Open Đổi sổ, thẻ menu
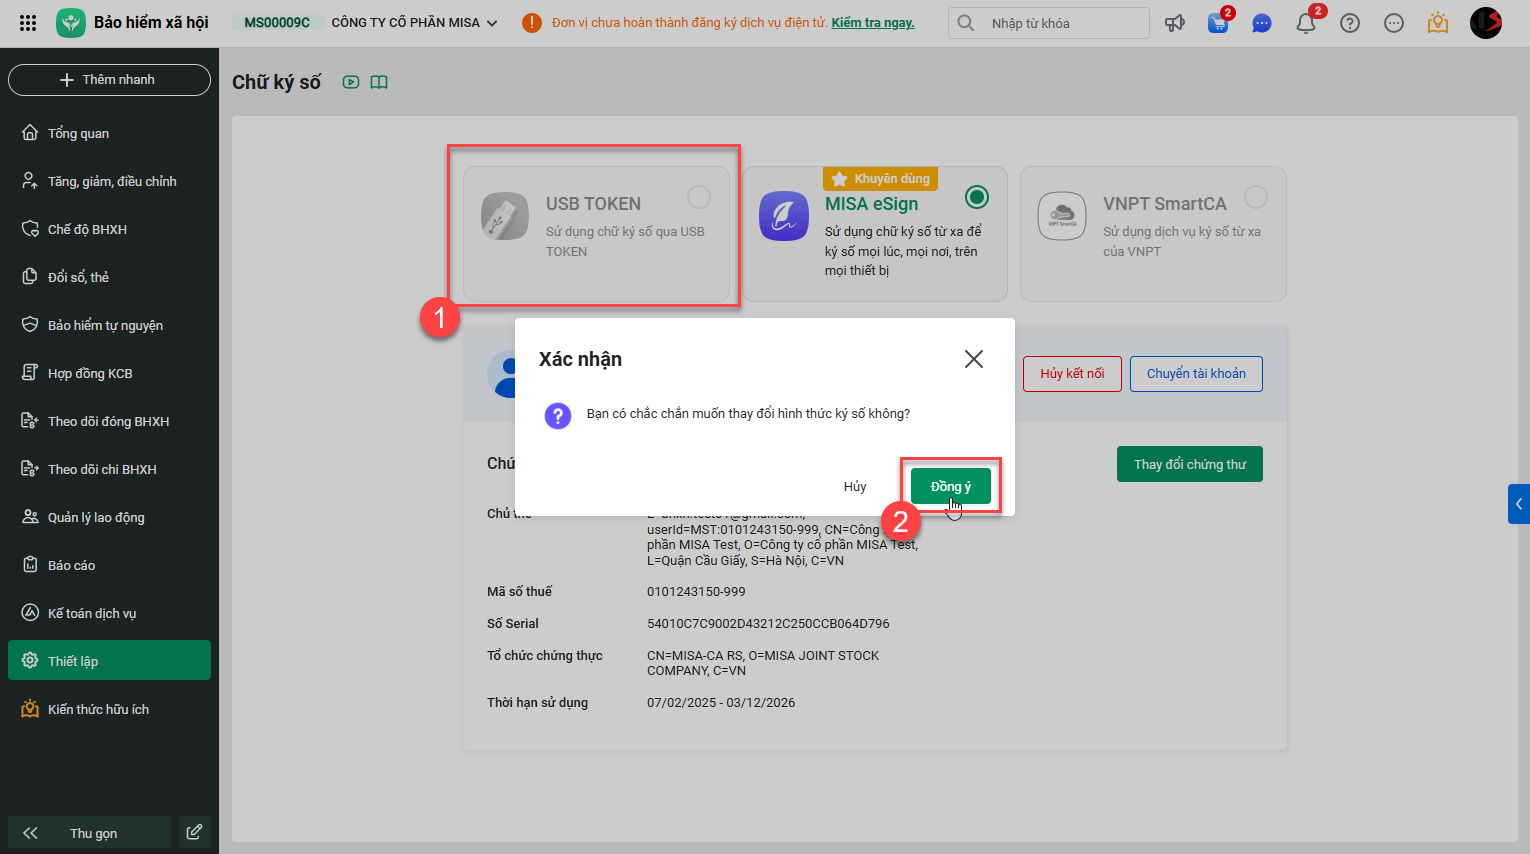This screenshot has height=854, width=1530. click(109, 277)
